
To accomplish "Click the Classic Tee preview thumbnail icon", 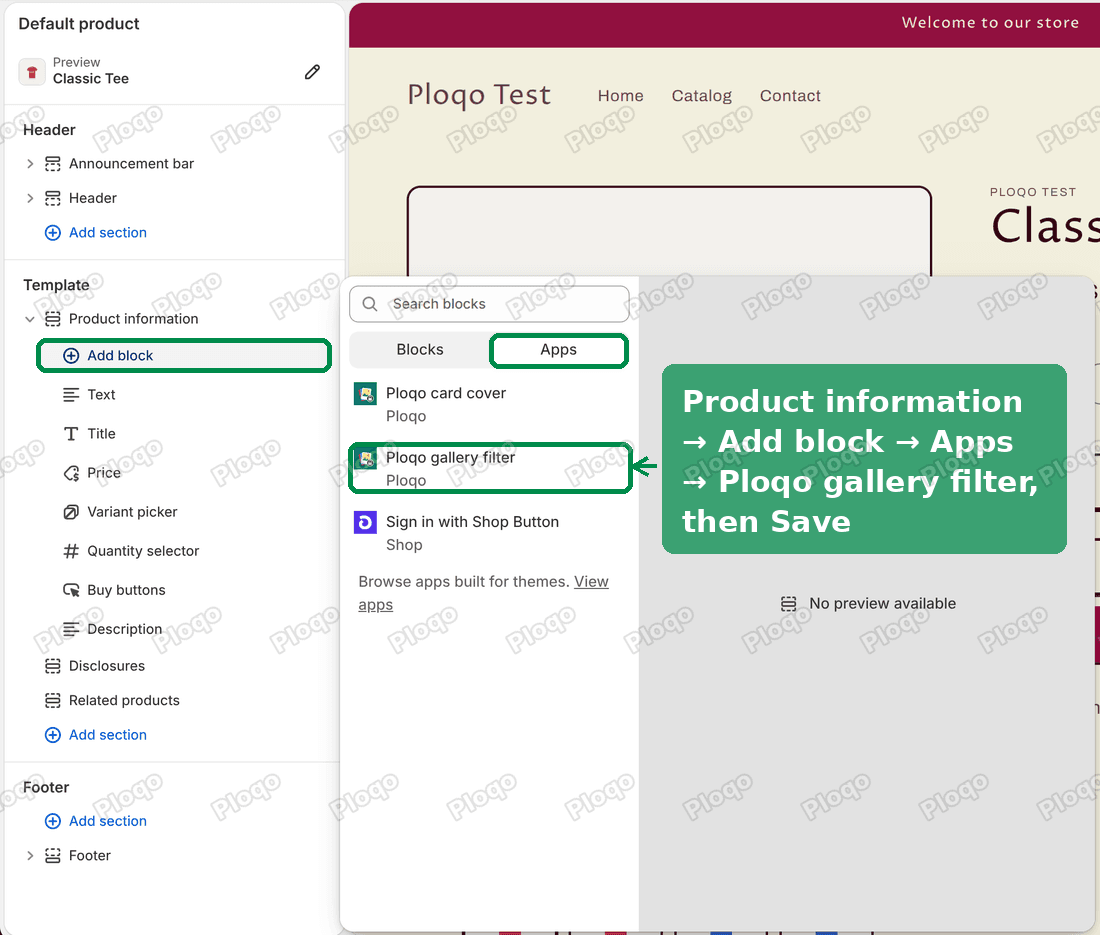I will click(x=32, y=72).
